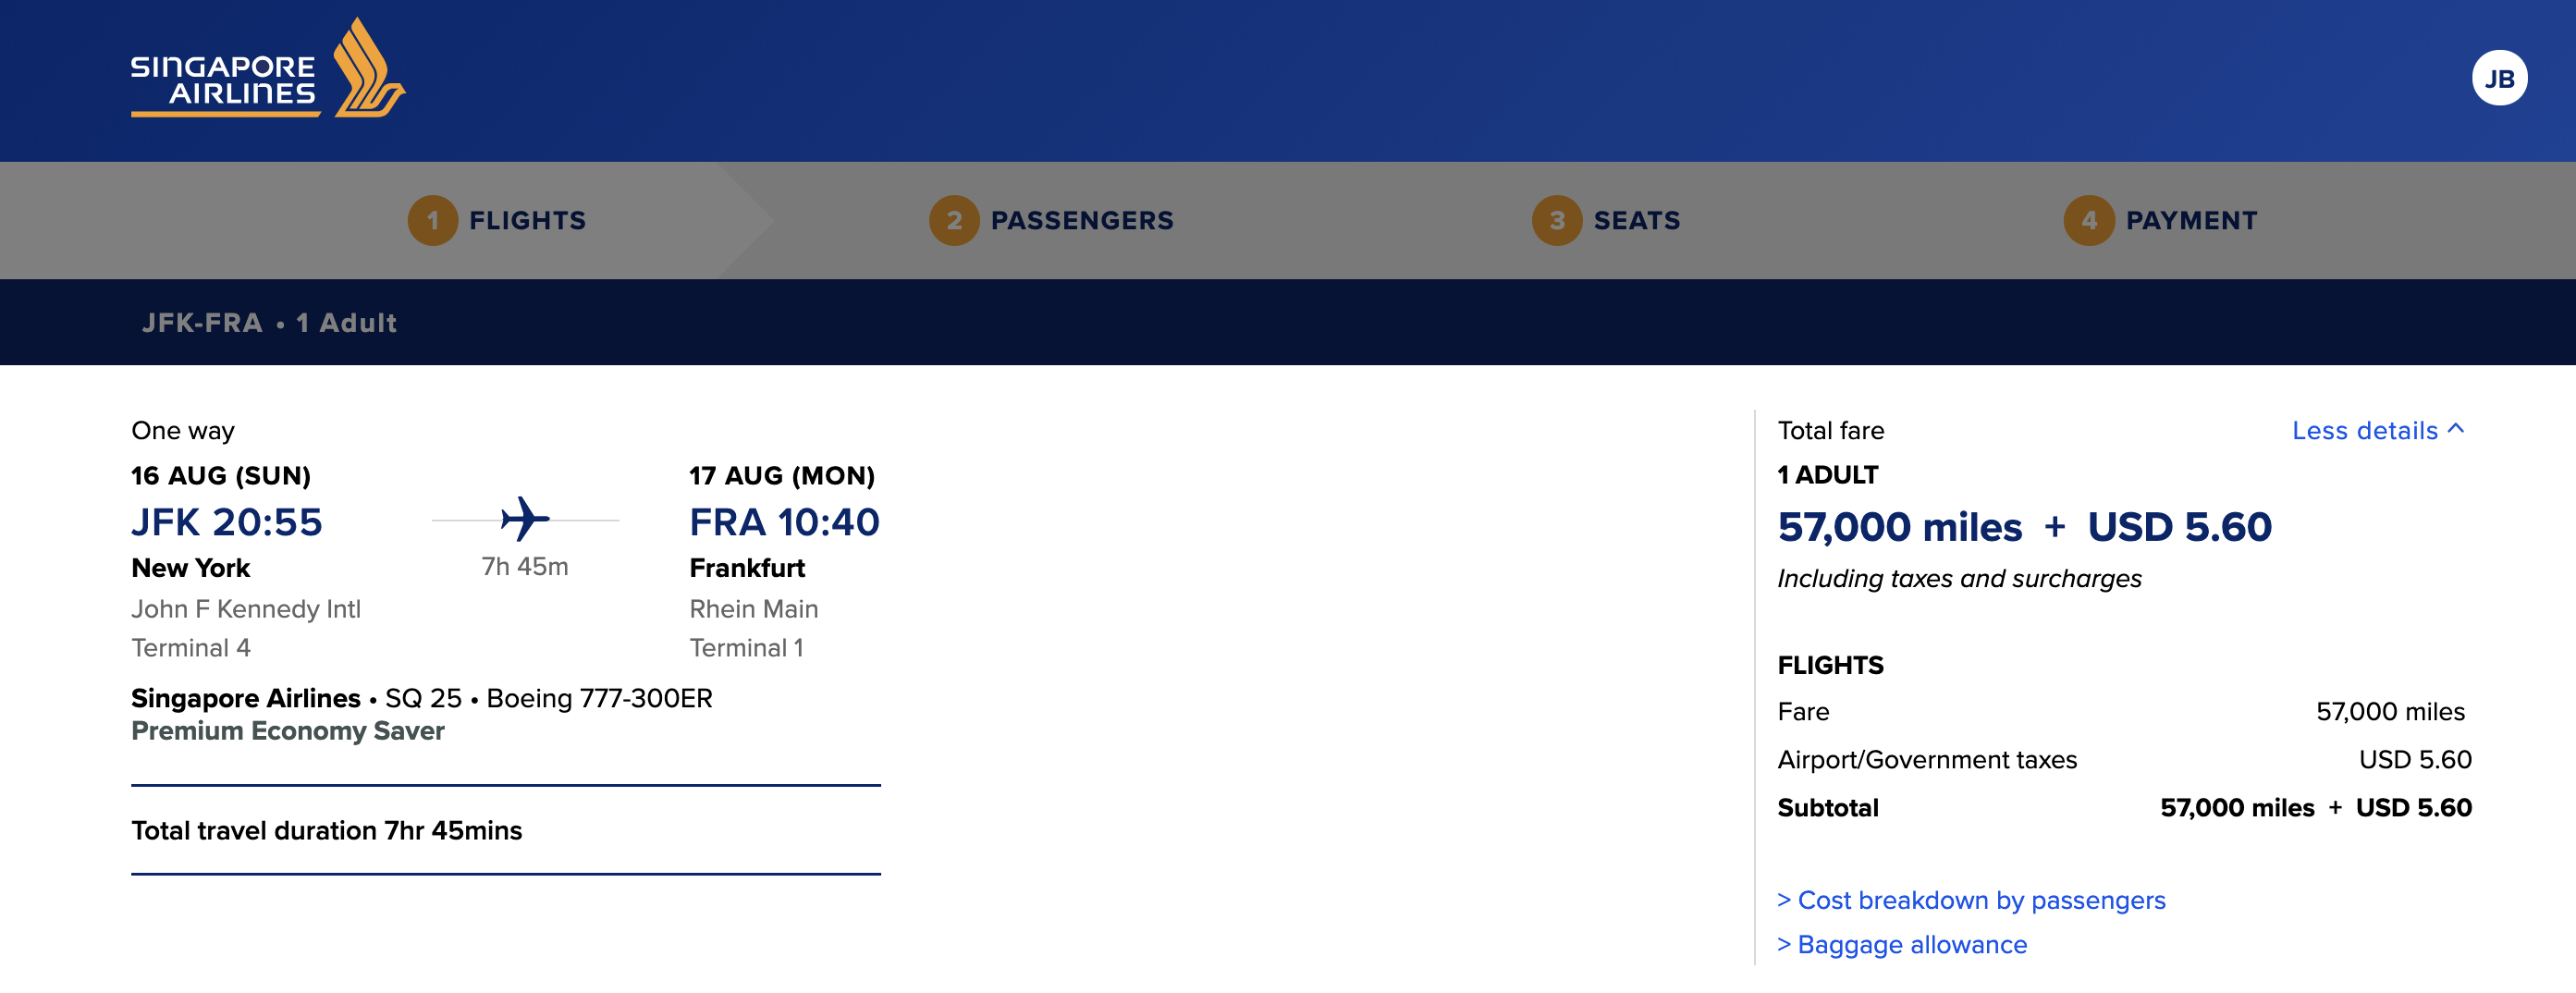Open the PASSENGERS step
2576x993 pixels.
click(x=1081, y=220)
